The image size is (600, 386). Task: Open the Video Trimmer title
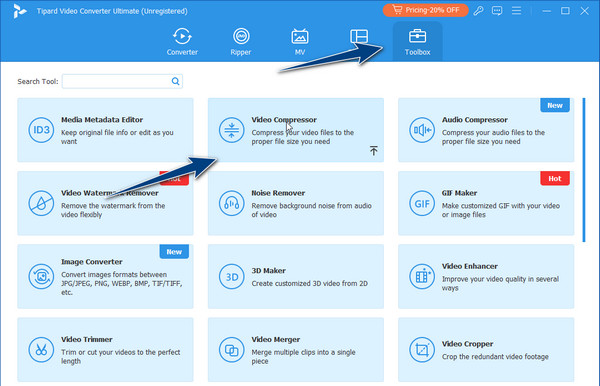click(x=86, y=340)
